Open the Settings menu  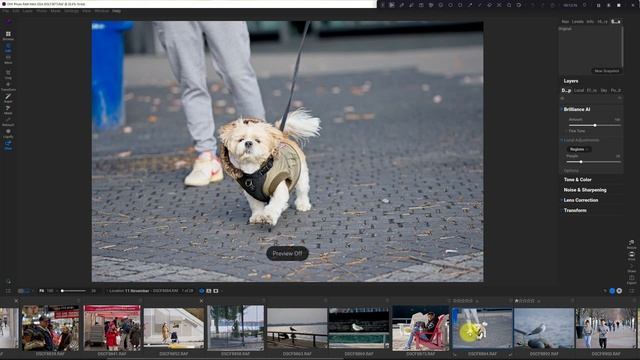(x=71, y=11)
